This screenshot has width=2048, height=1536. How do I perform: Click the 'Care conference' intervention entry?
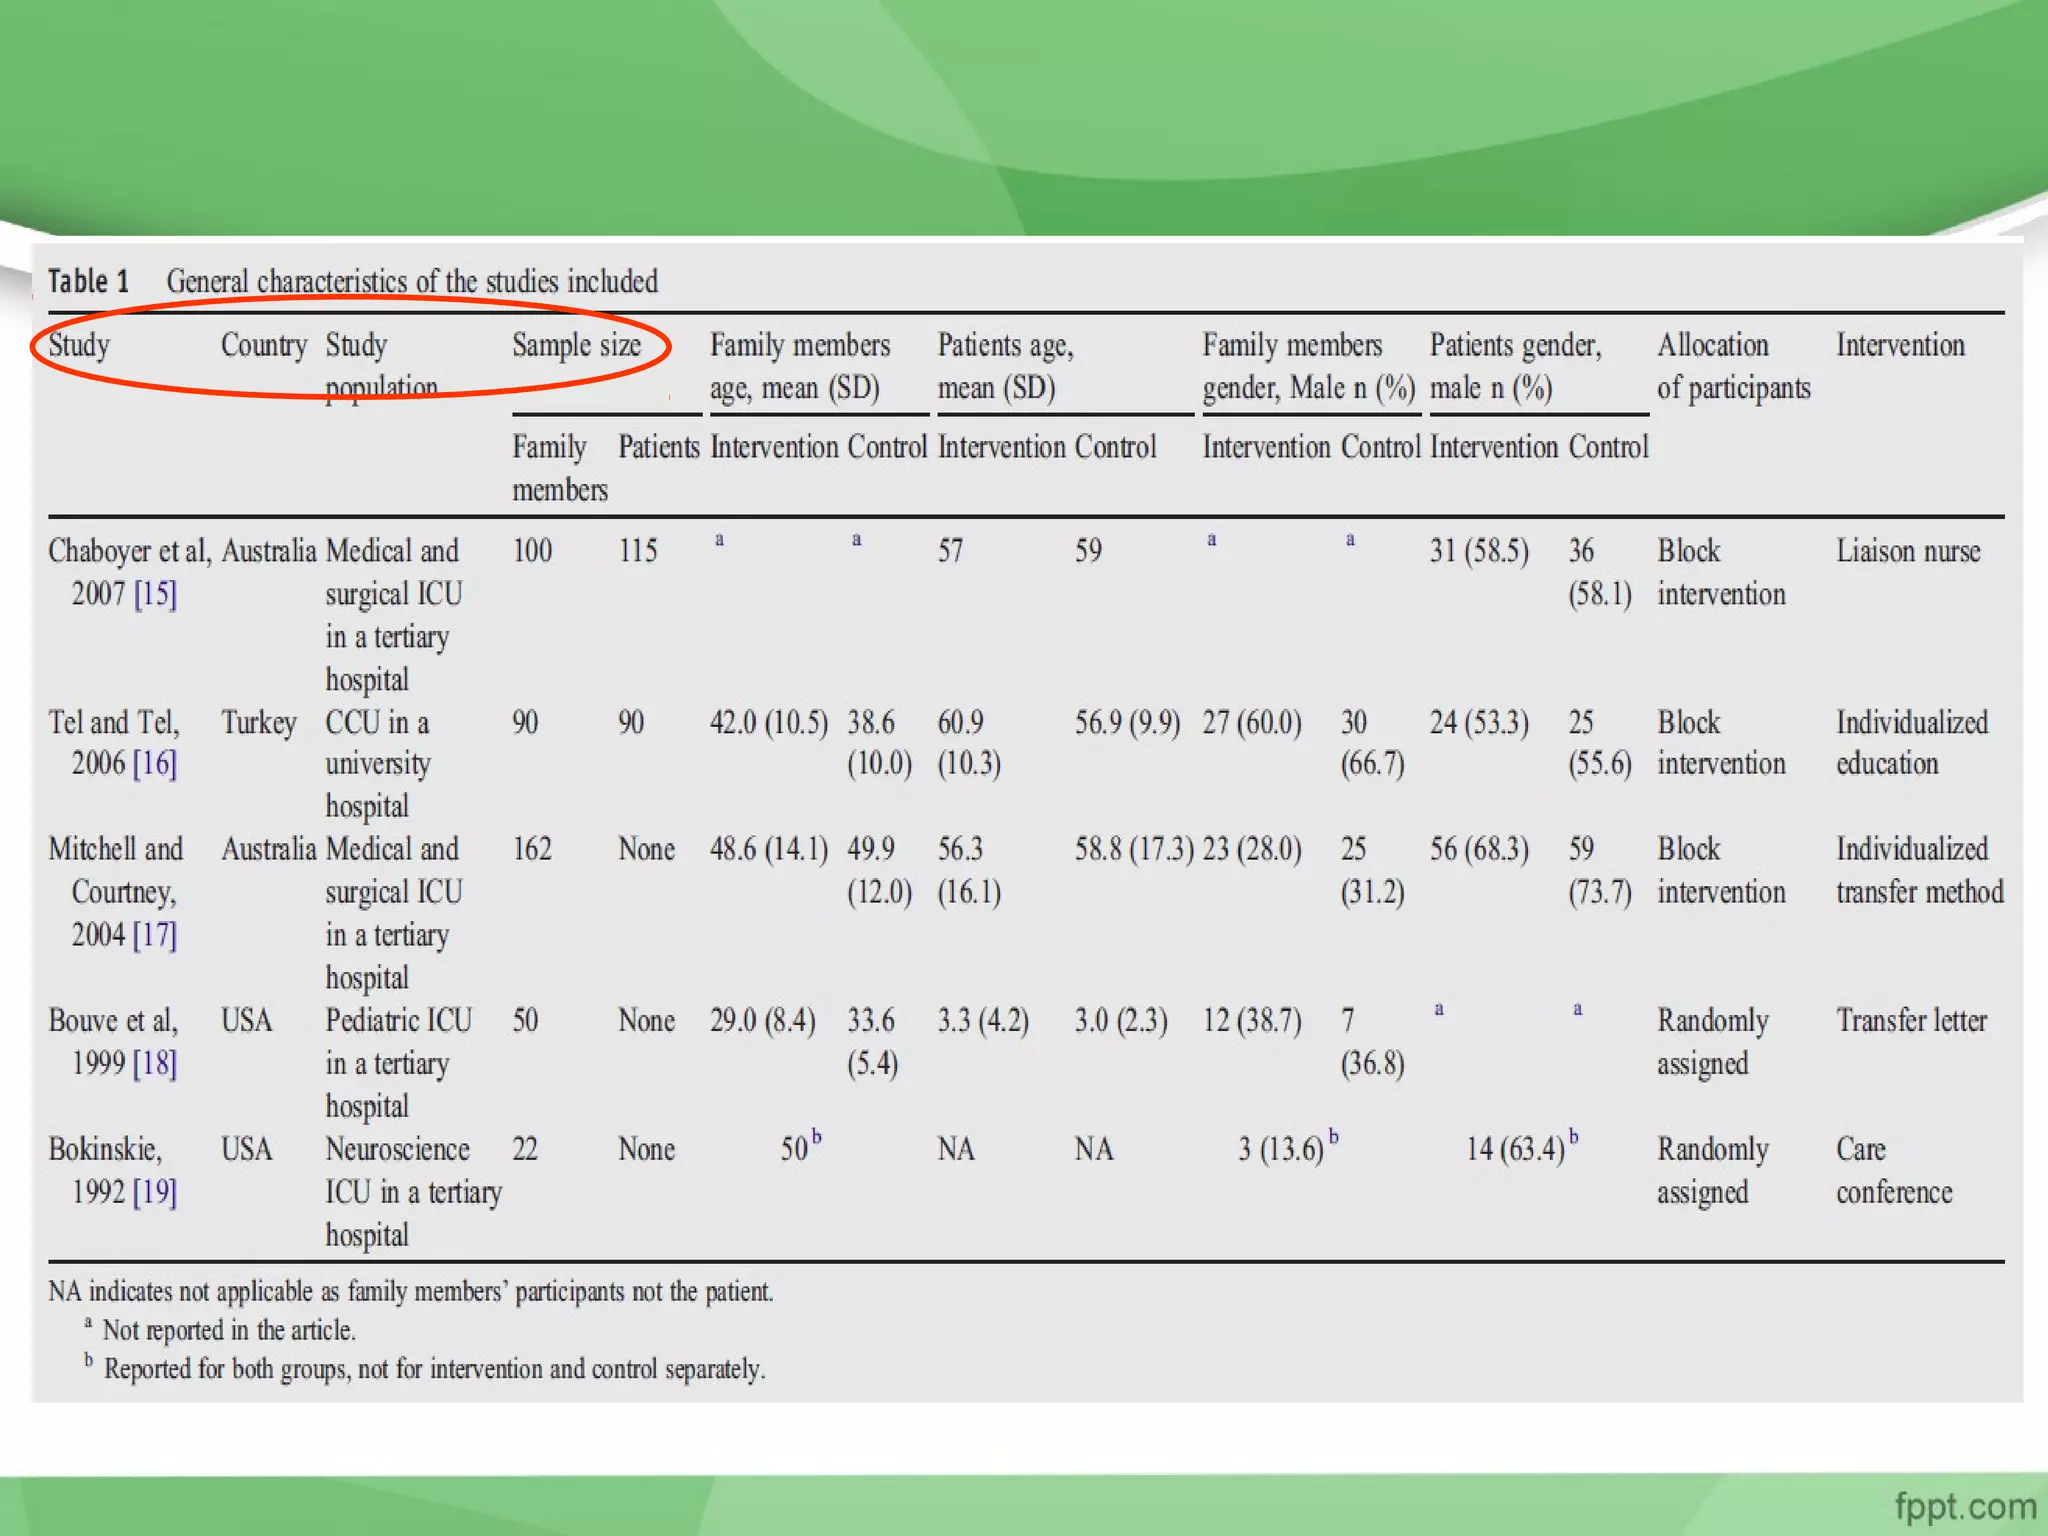(x=1892, y=1170)
